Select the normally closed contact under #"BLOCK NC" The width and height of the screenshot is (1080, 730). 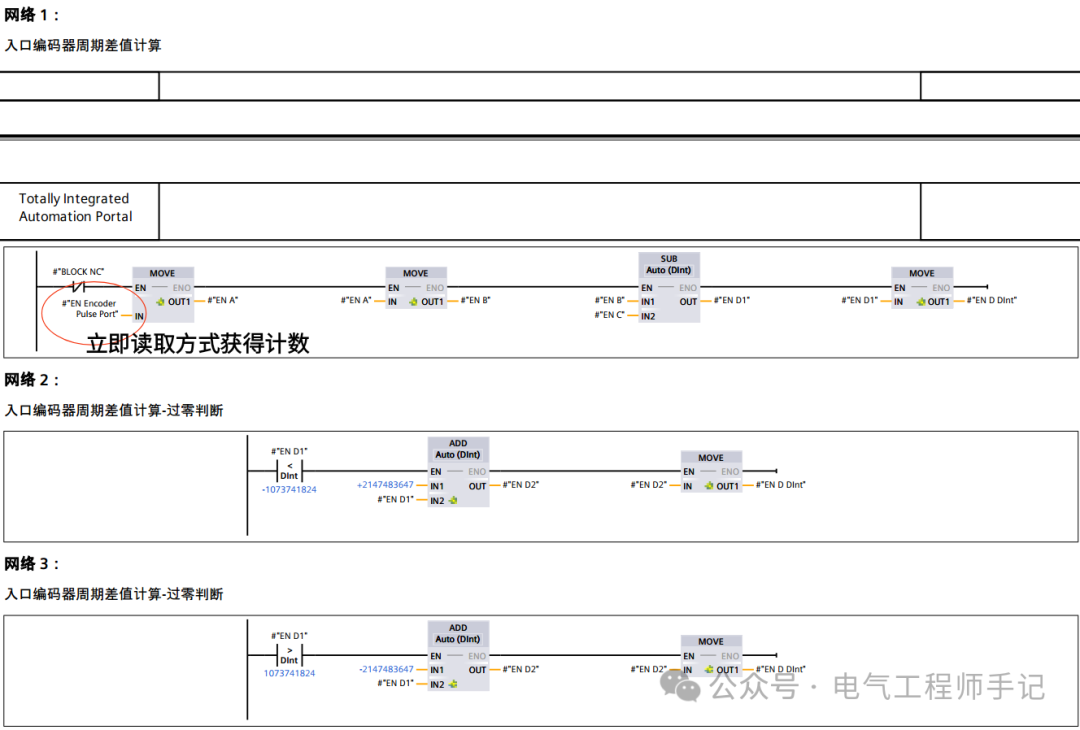coord(80,287)
